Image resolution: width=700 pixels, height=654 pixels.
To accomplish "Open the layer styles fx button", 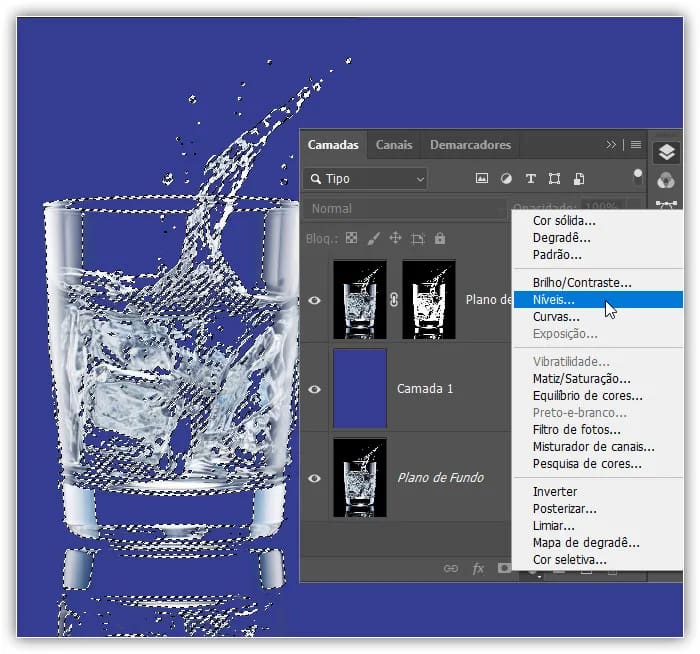I will point(478,568).
